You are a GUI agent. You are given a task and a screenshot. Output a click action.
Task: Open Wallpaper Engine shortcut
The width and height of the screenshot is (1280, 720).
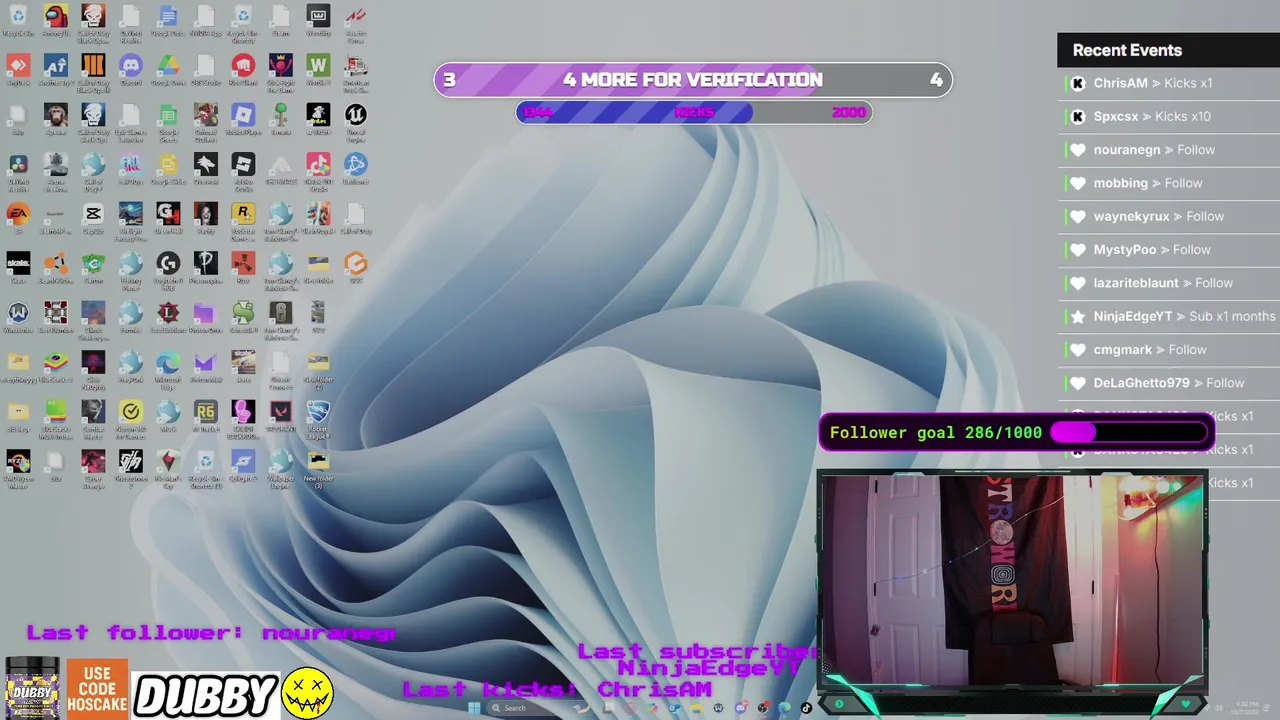coord(281,468)
